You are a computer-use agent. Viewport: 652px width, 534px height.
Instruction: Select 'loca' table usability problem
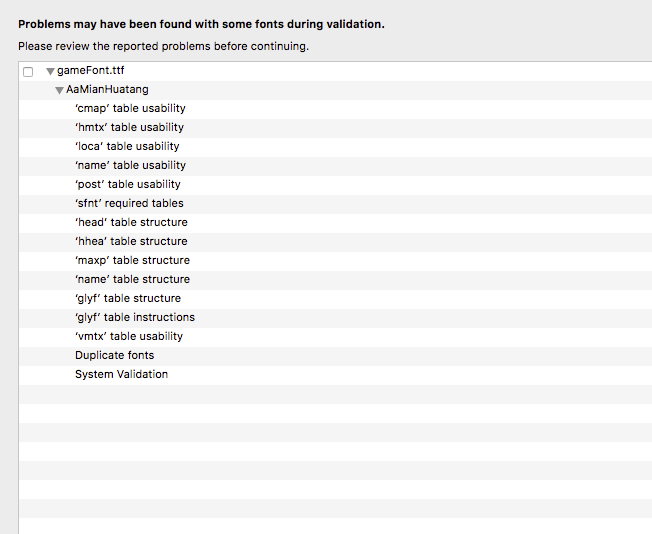point(127,147)
